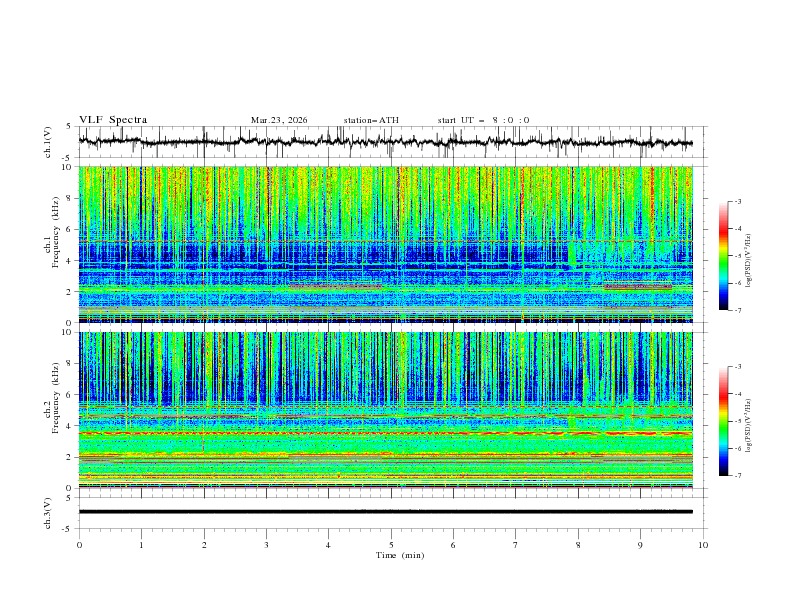Click the "10" kHz tick of ch.1 spectrogram

(x=69, y=167)
